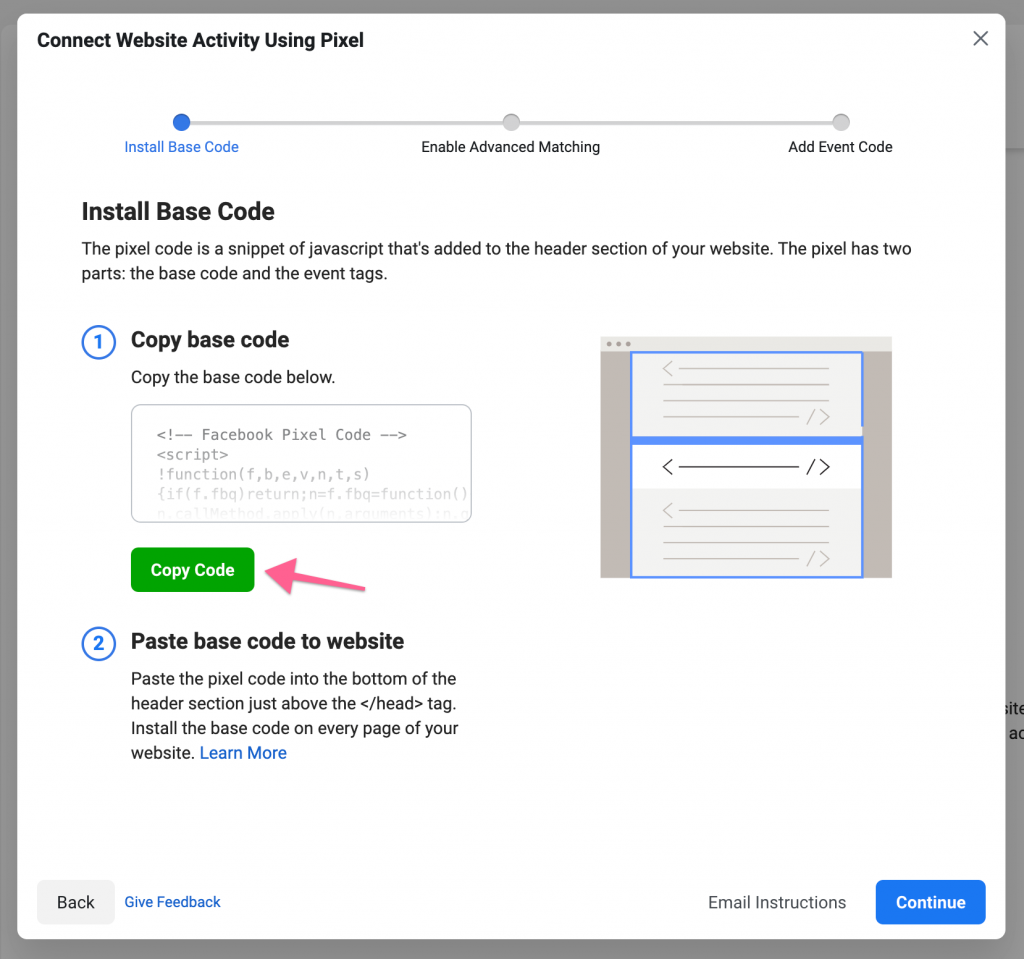Click the blue Install Base Code step dot

click(181, 122)
